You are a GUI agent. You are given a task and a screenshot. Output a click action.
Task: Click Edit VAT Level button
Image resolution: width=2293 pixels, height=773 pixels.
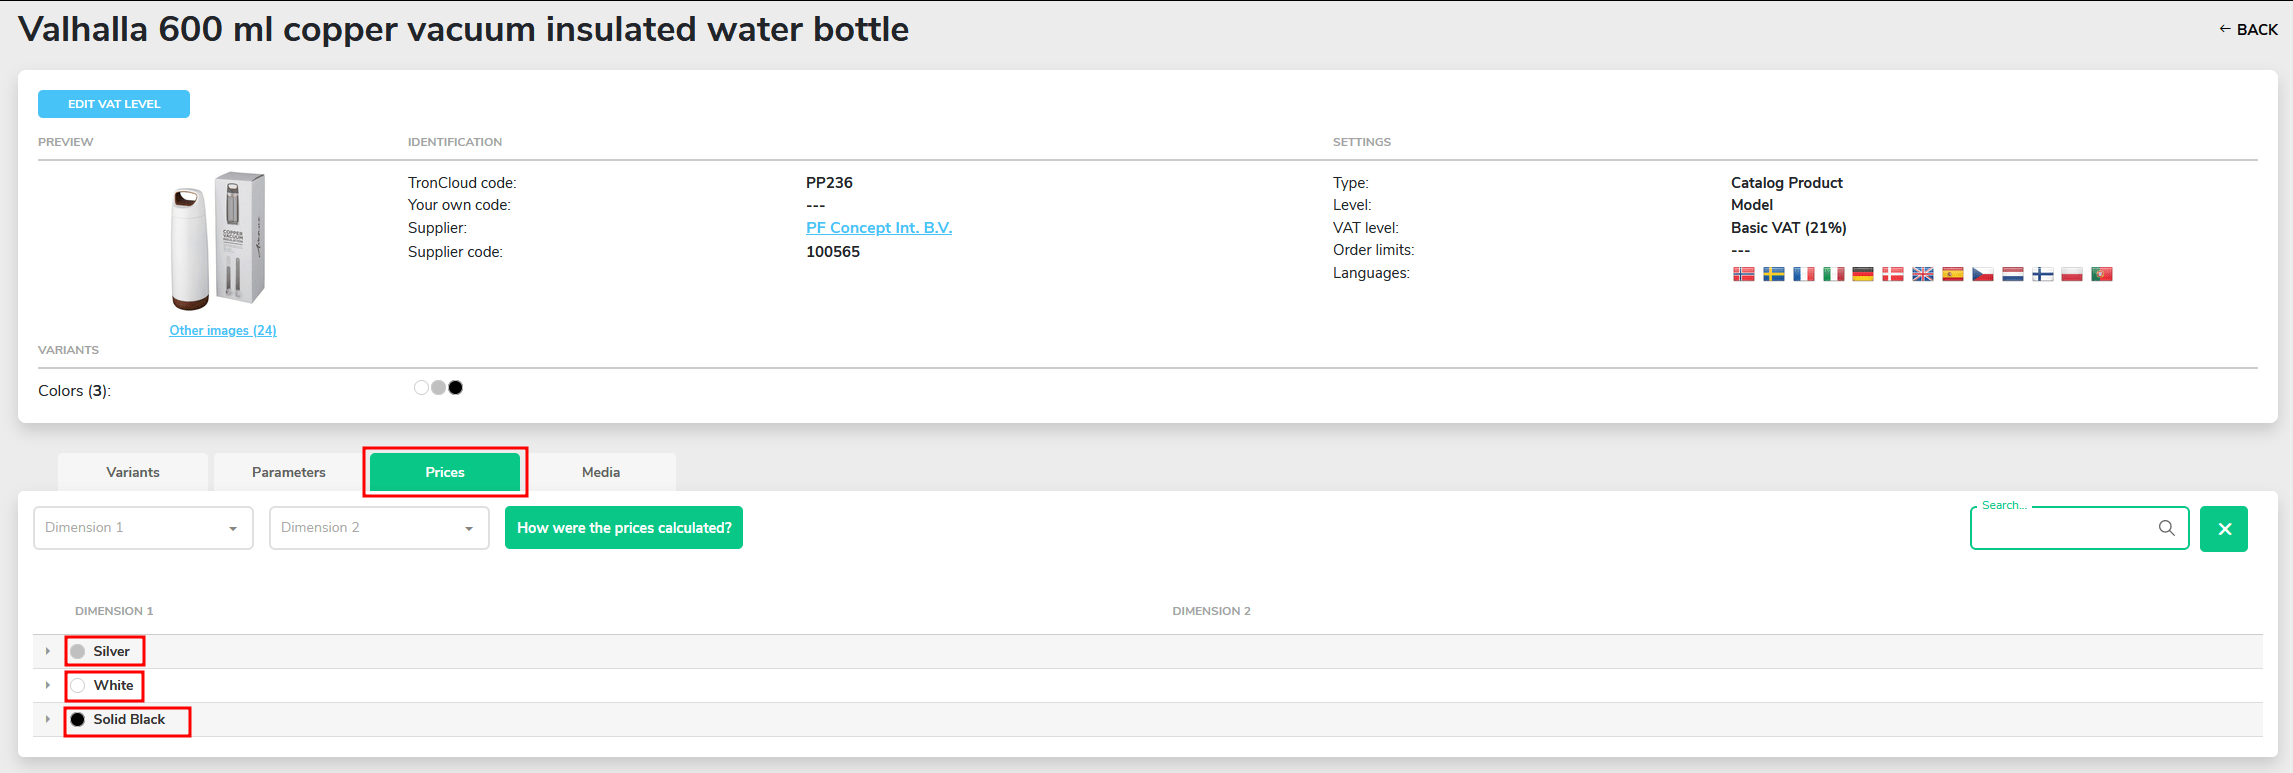point(114,104)
